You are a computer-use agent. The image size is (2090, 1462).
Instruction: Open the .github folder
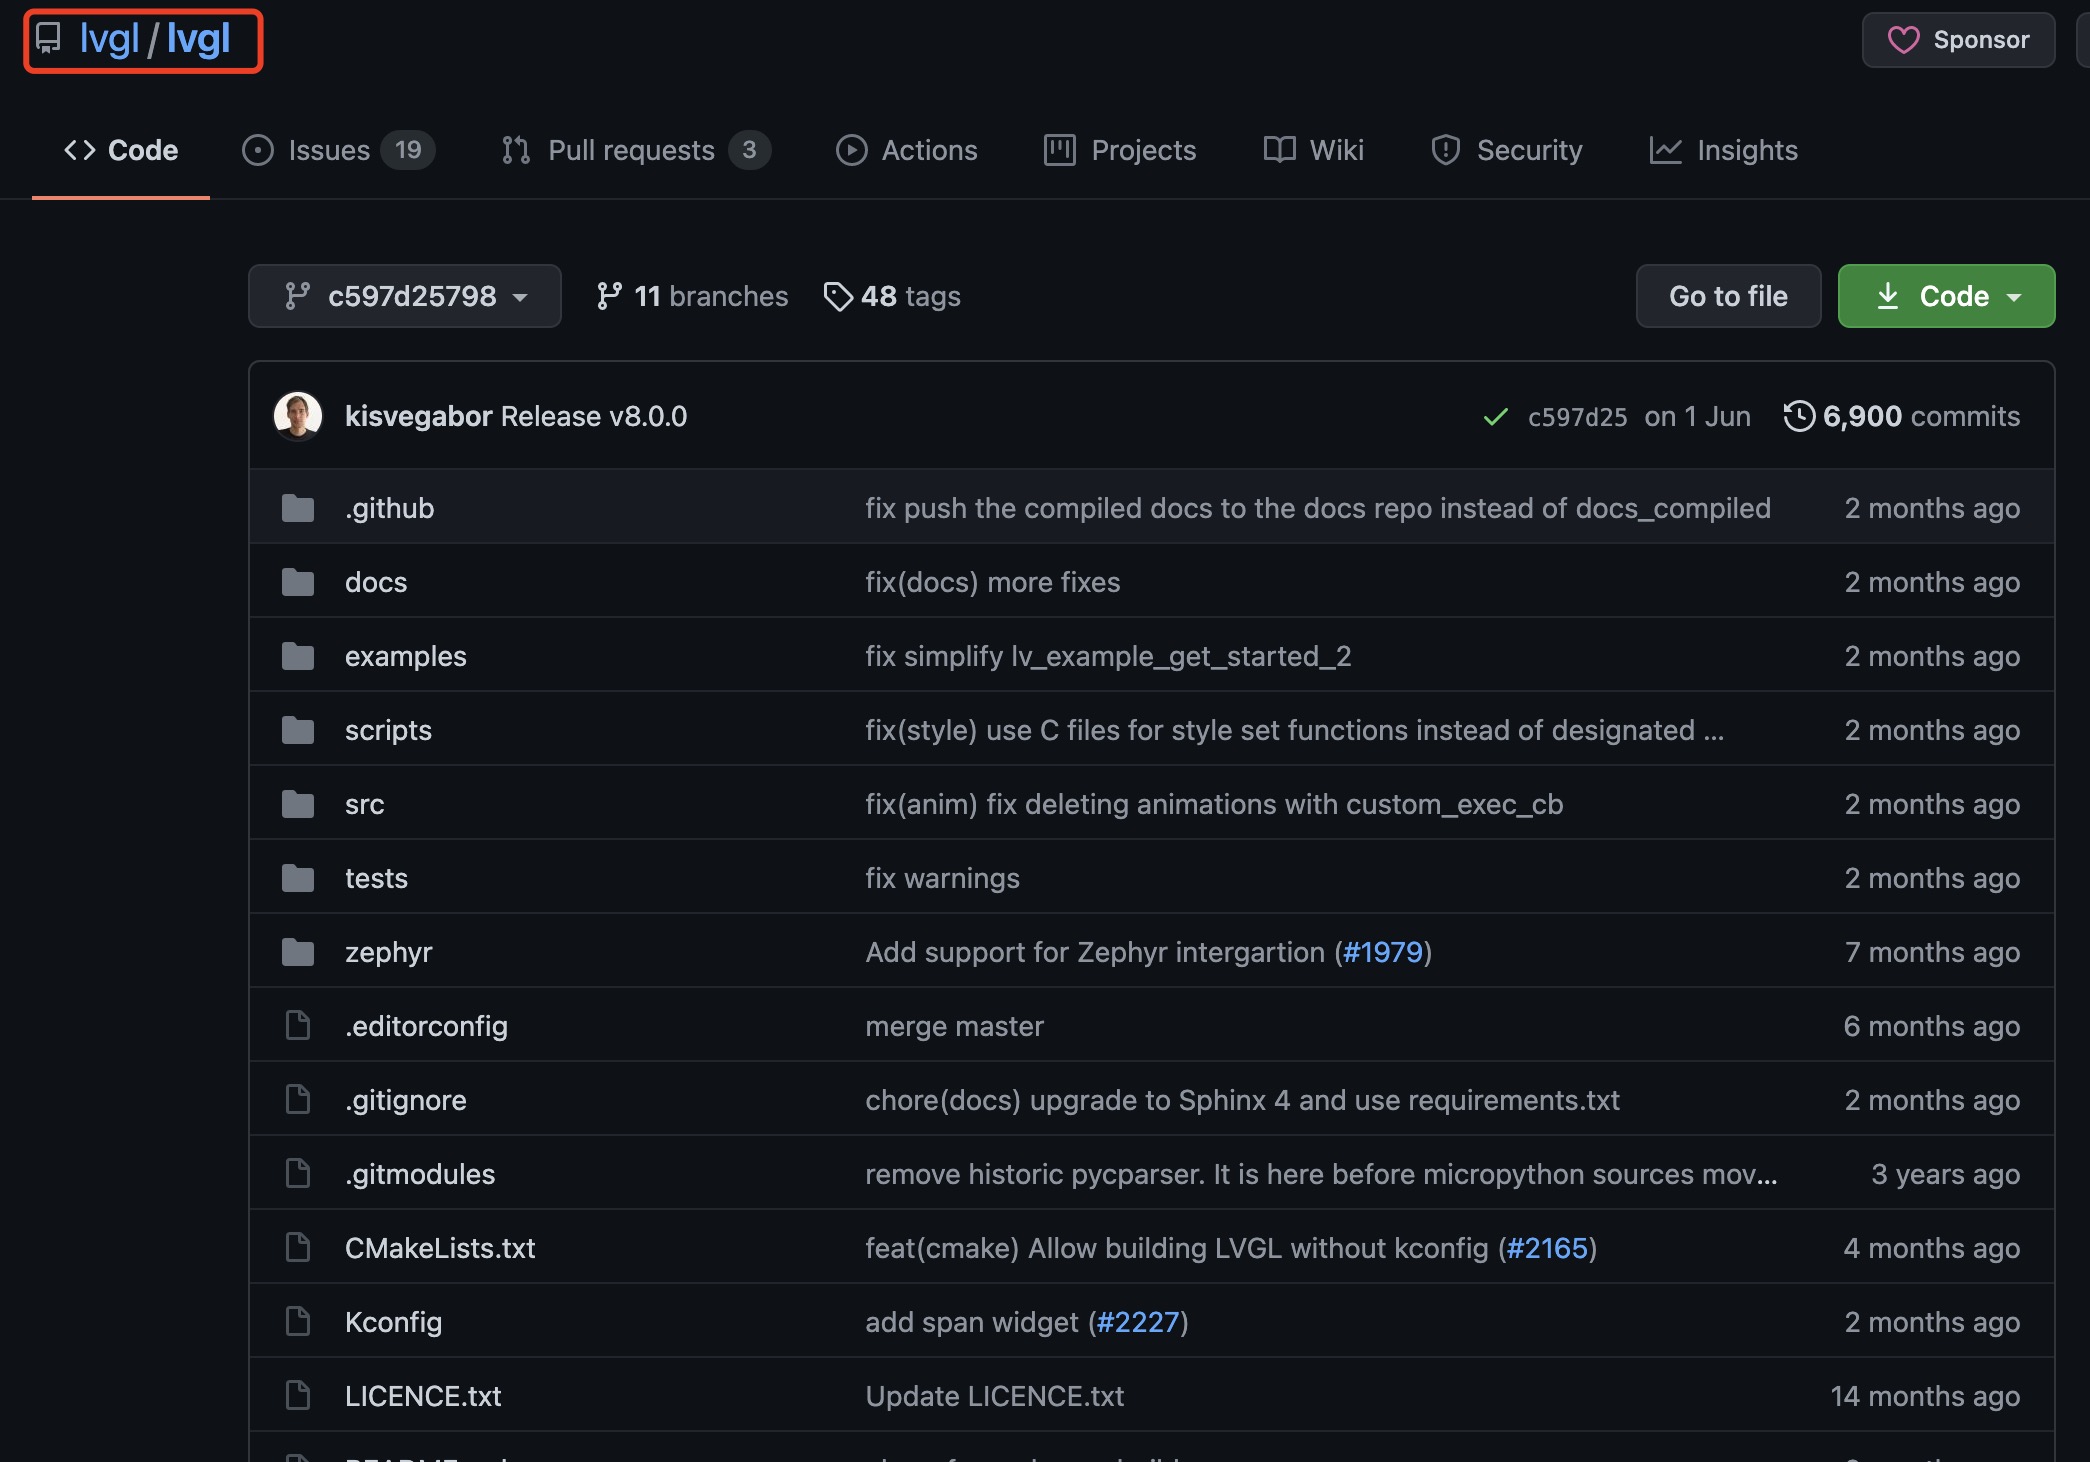(x=390, y=508)
